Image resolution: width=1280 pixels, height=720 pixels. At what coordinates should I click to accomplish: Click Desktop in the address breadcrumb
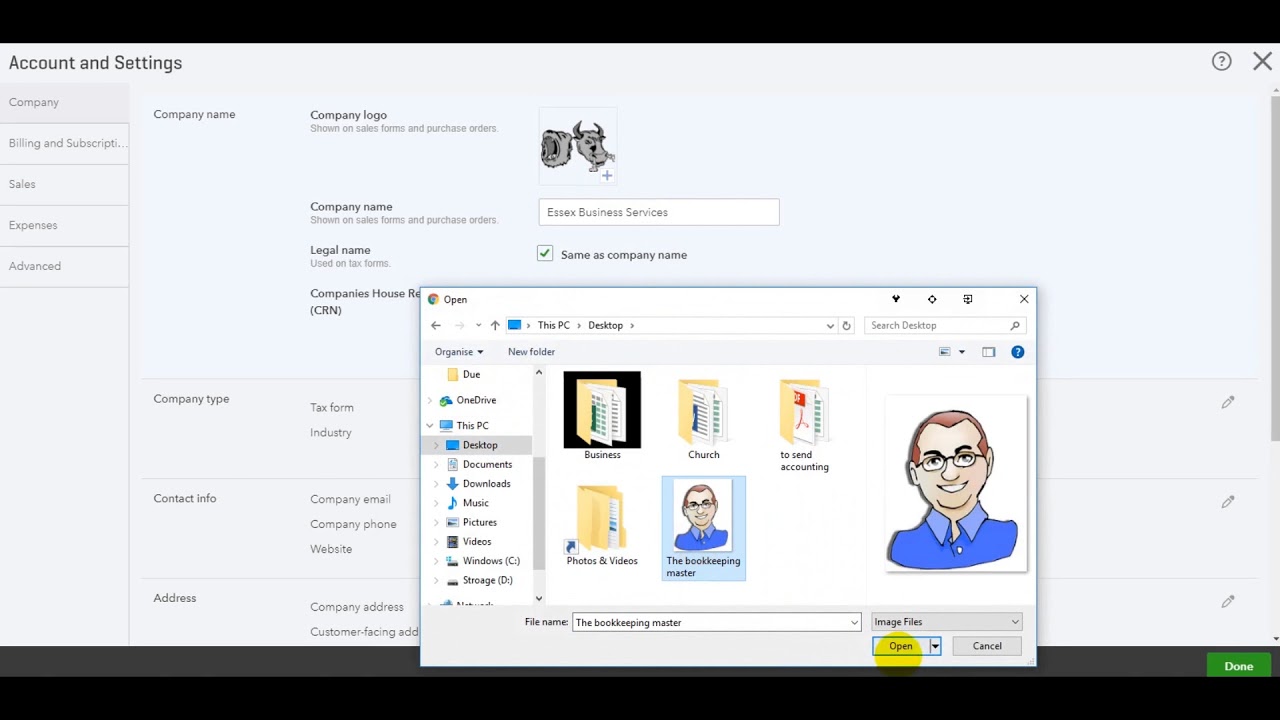605,325
